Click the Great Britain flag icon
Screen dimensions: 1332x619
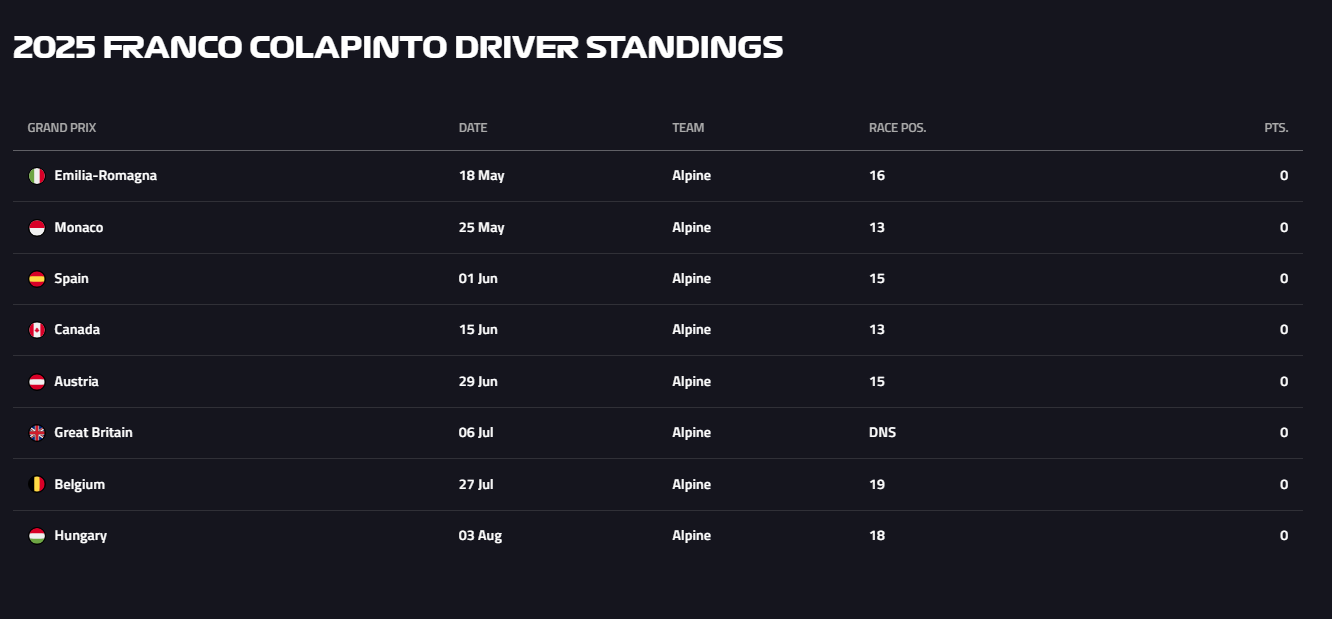pos(37,433)
